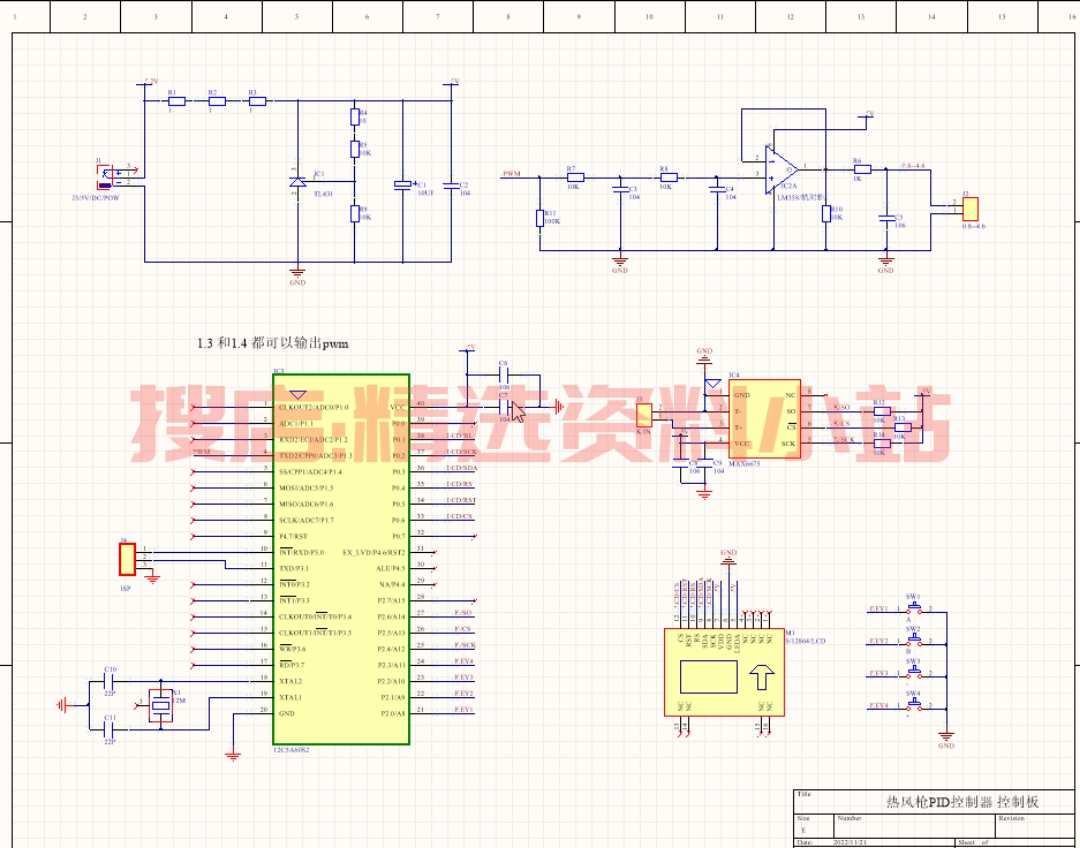The image size is (1080, 848).
Task: Click the note text about 1.3 and 1.4 pwm
Action: click(273, 343)
